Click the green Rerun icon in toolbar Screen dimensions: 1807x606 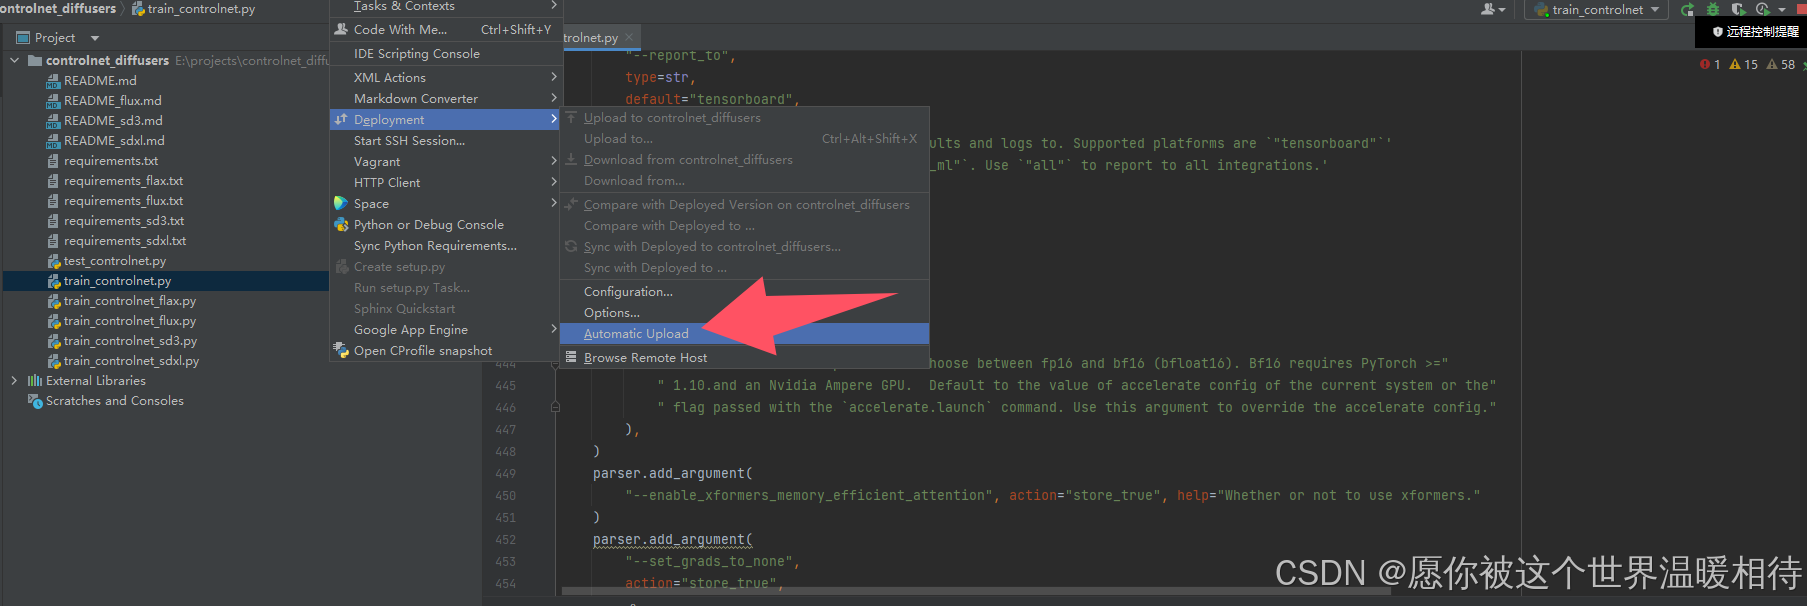coord(1688,9)
